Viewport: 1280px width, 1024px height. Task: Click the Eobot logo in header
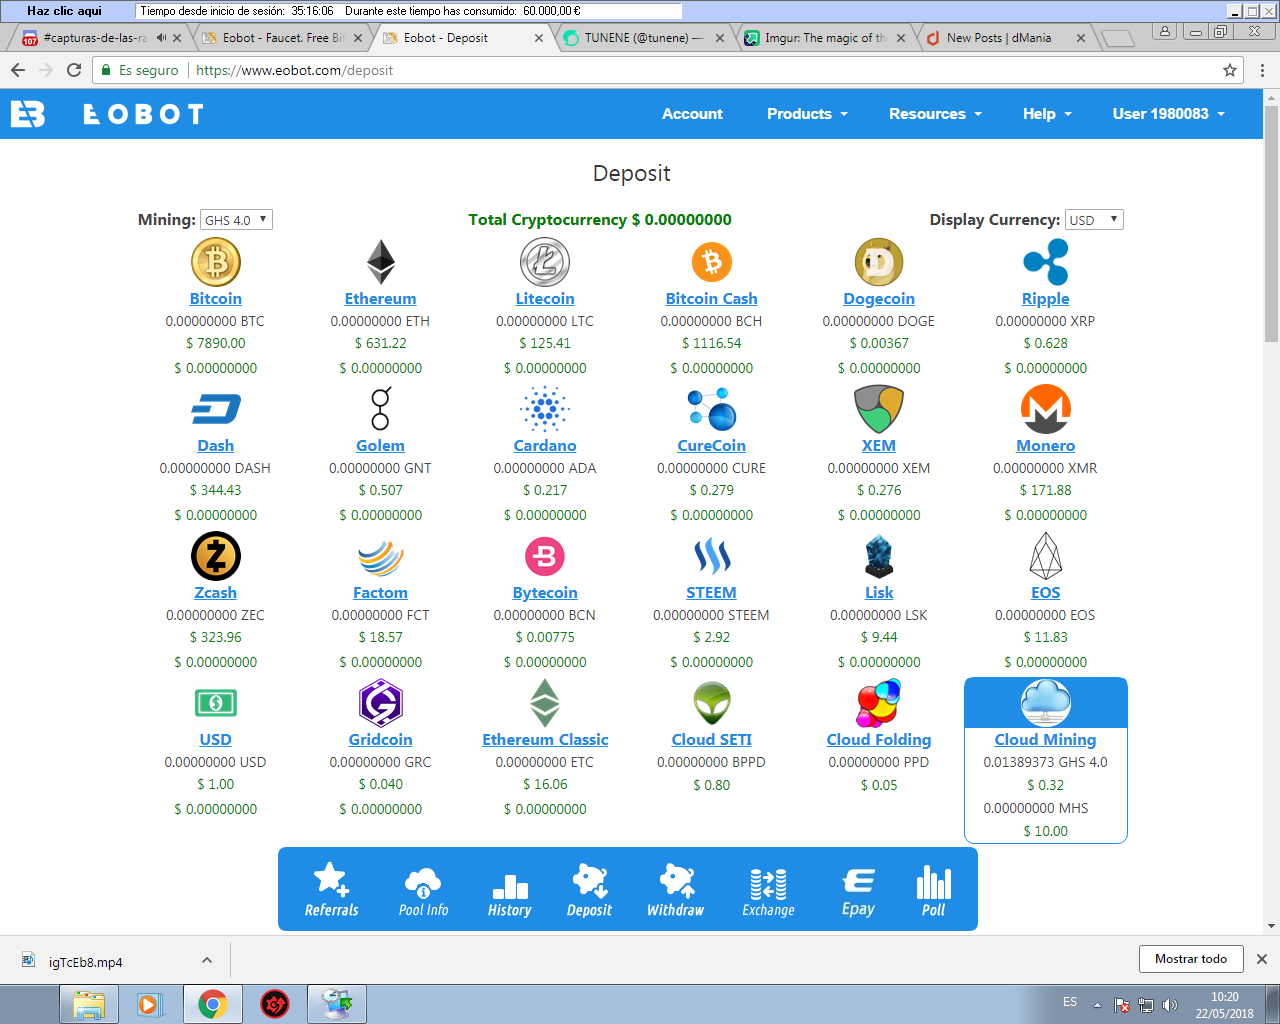point(108,114)
